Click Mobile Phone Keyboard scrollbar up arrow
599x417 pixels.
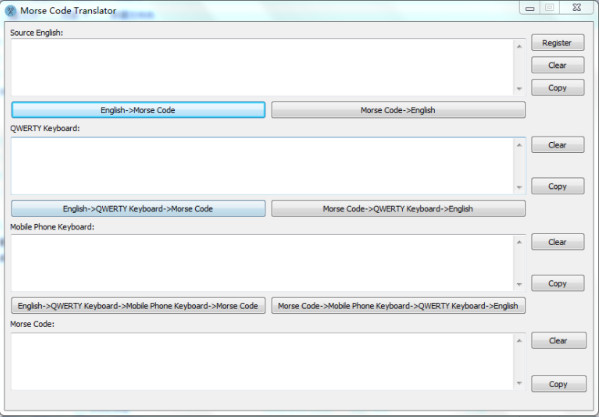519,242
